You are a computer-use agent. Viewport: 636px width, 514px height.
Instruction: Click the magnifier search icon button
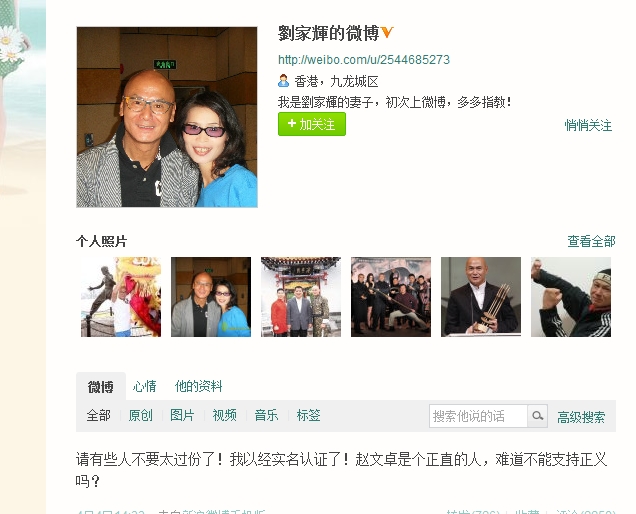pos(537,416)
